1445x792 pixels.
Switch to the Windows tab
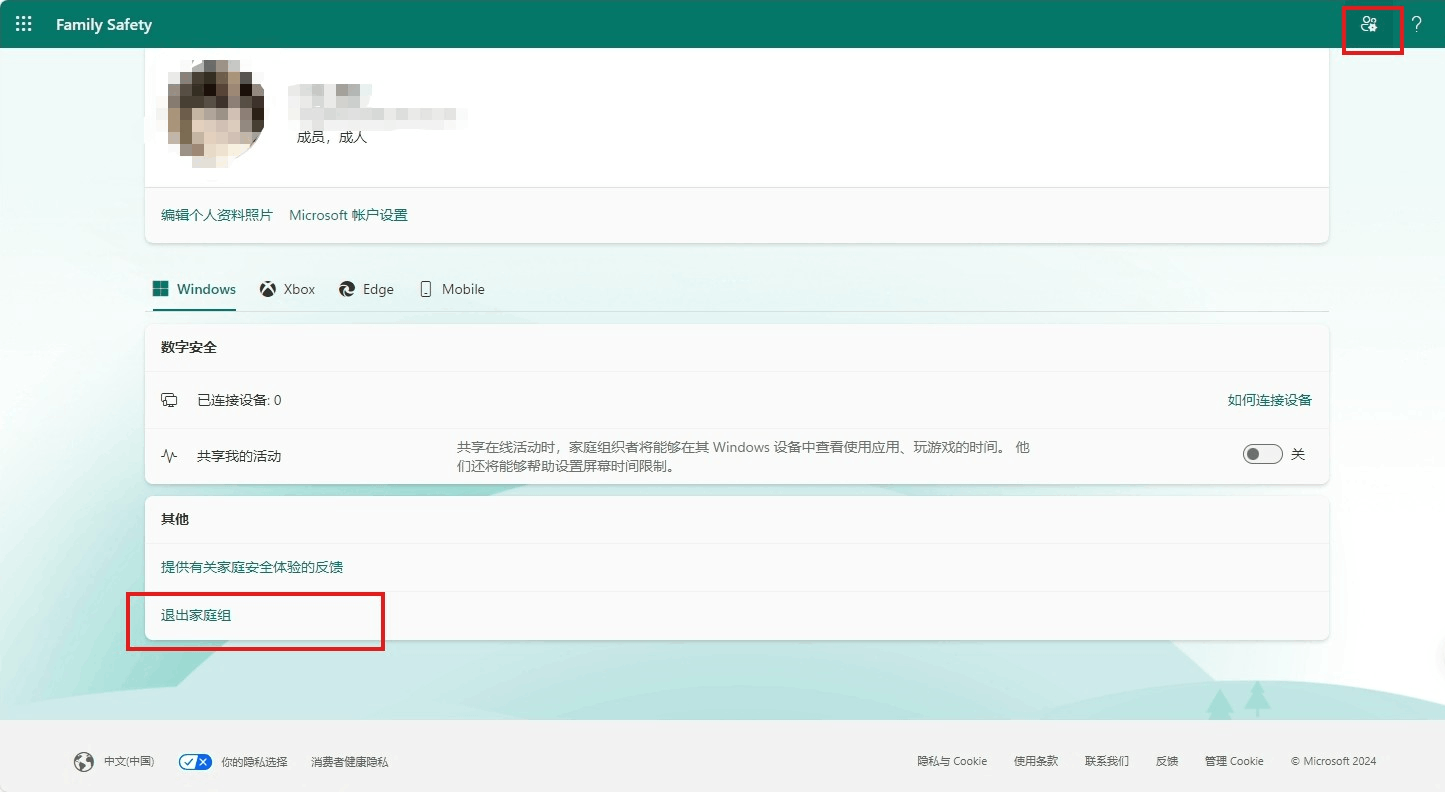click(x=194, y=289)
